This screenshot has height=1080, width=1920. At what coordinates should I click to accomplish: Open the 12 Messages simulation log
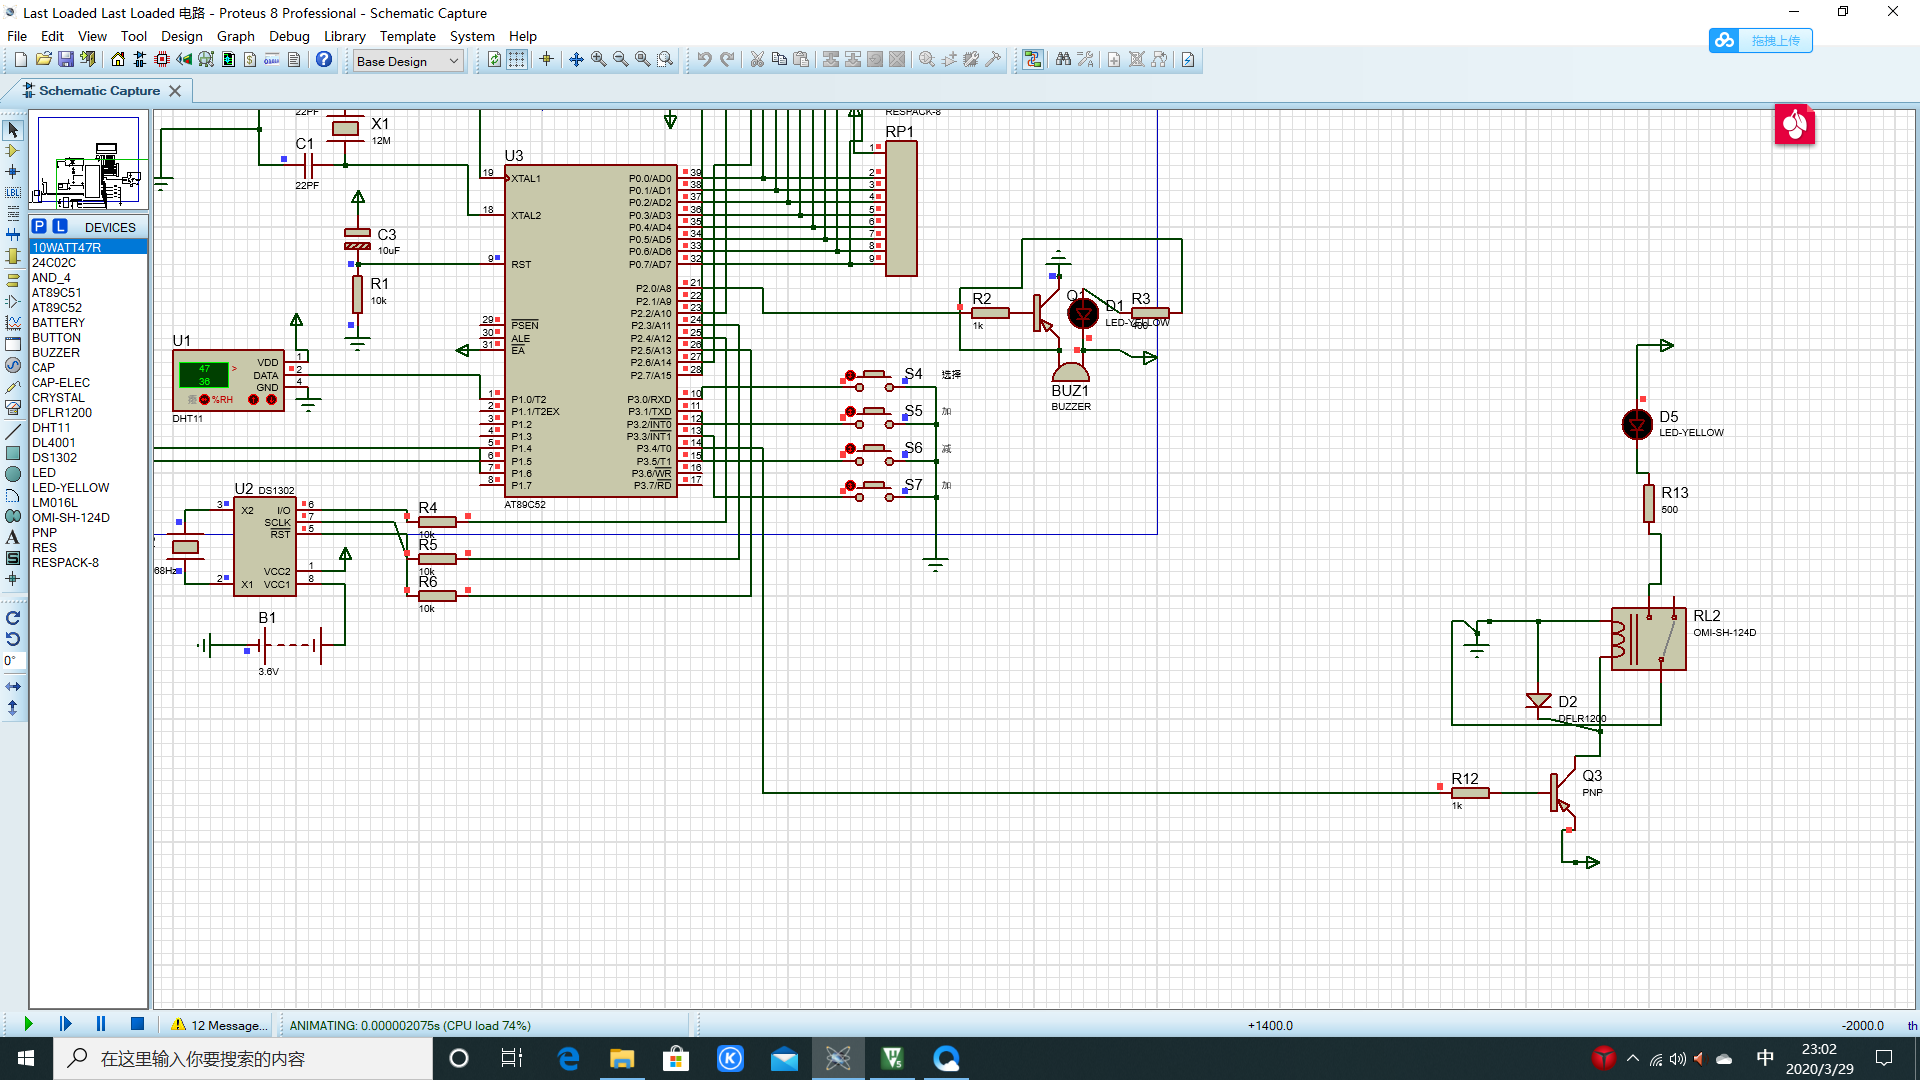point(219,1025)
